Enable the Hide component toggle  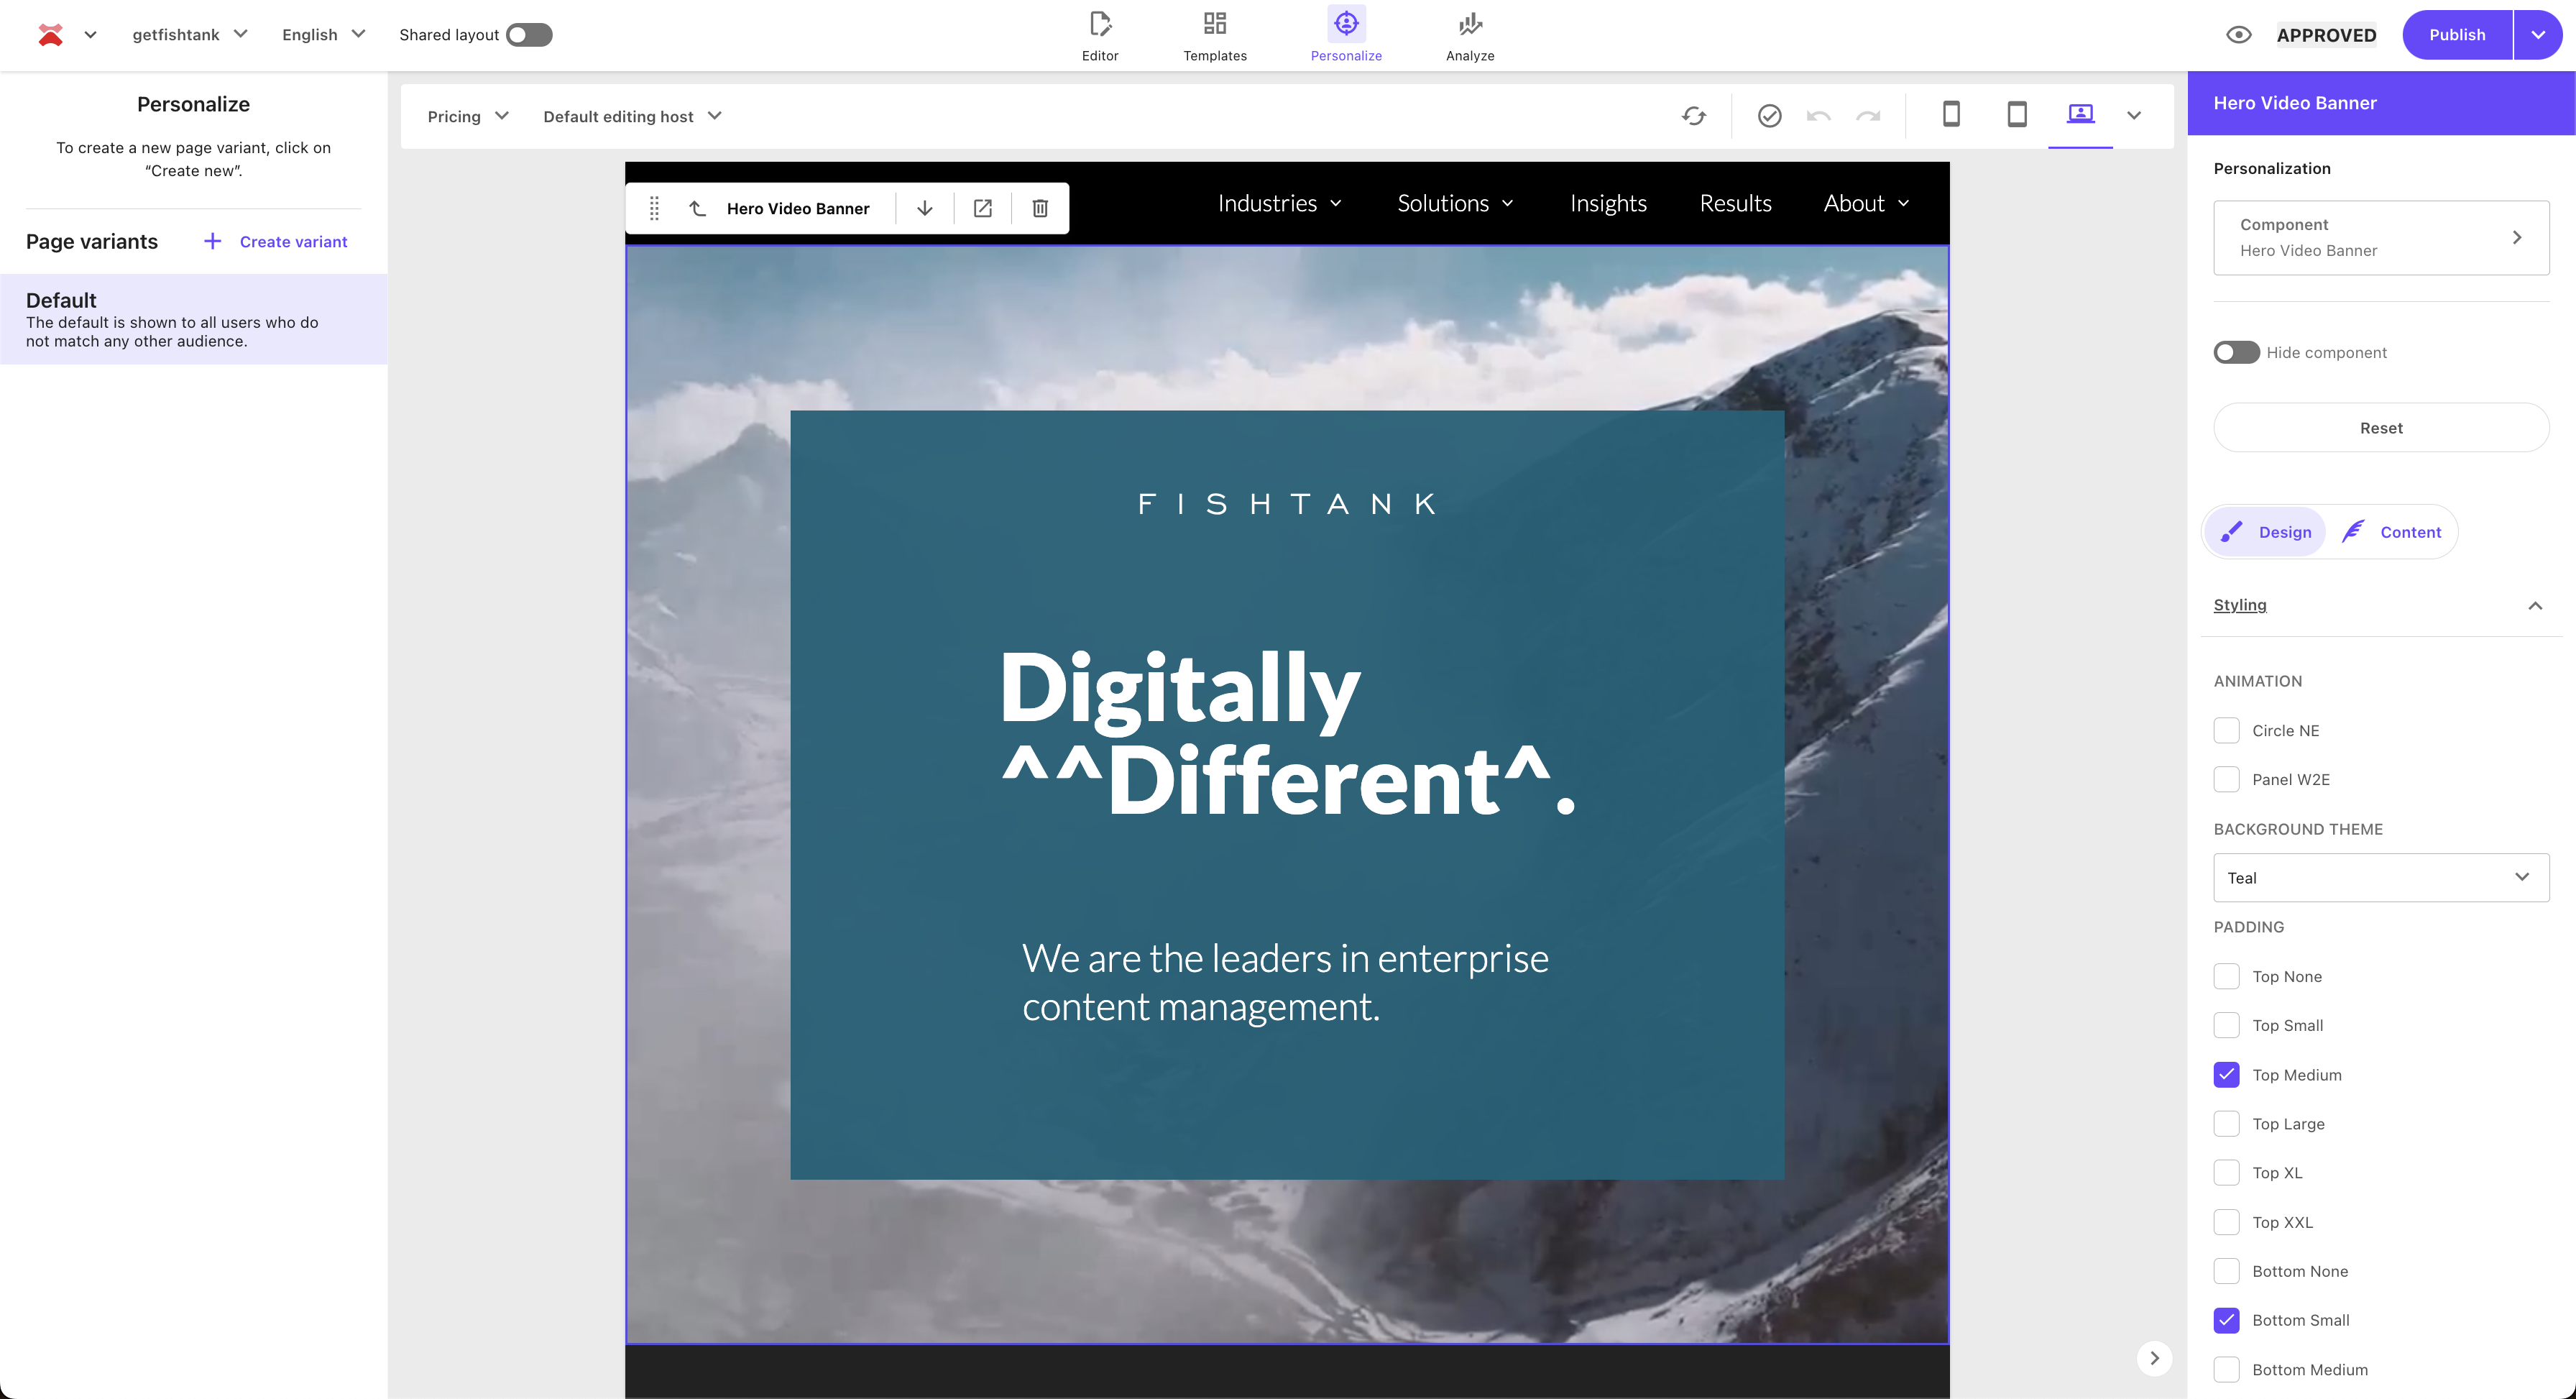(x=2236, y=352)
